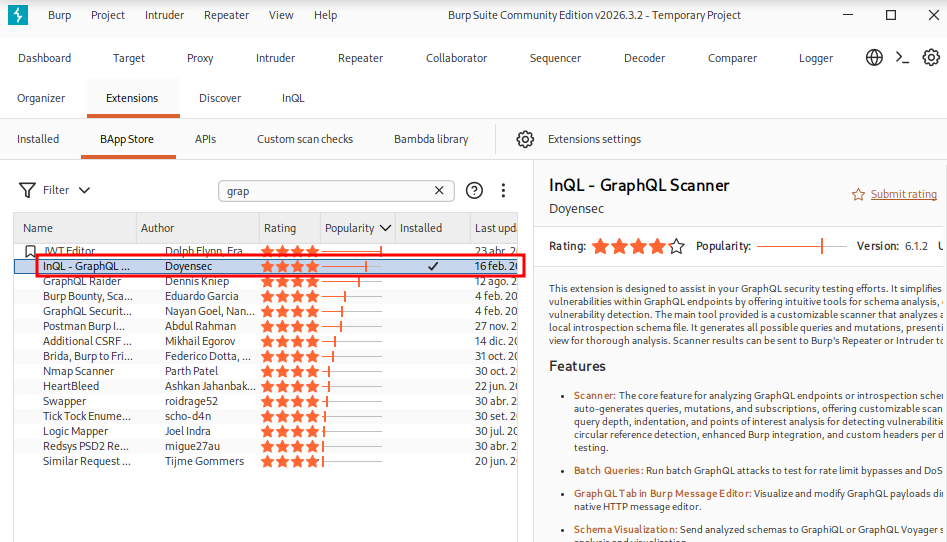Open the Bambda library sub-tab
Screen dimensions: 947x542
(x=431, y=139)
